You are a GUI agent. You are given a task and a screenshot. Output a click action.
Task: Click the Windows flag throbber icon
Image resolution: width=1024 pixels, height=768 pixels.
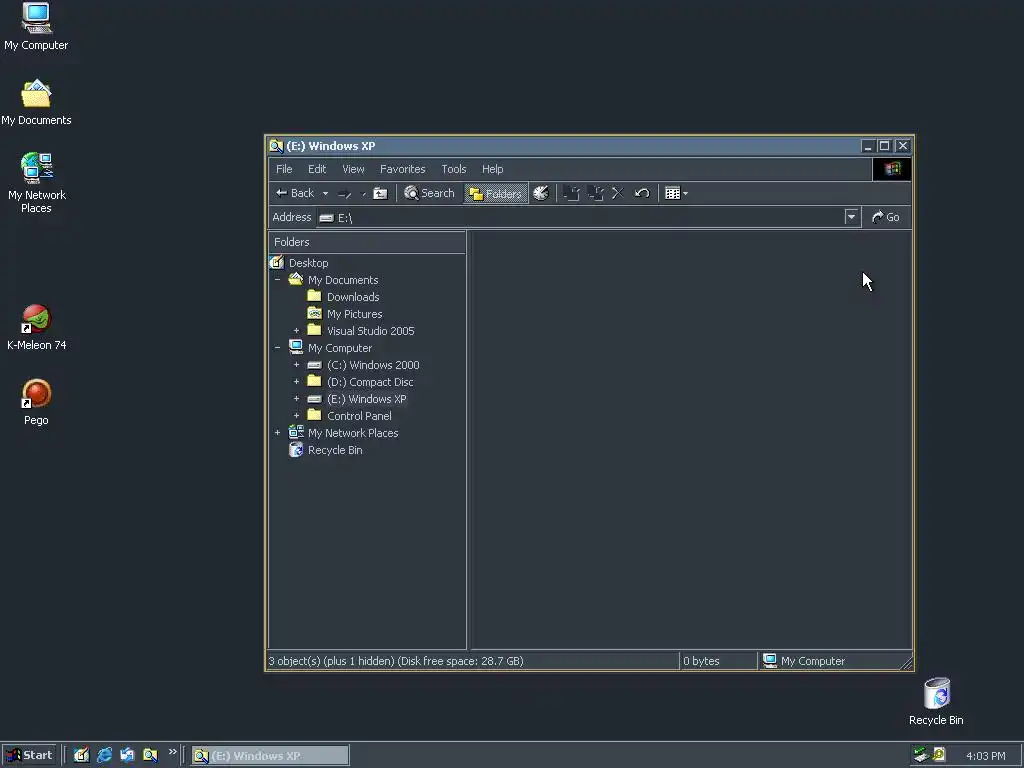(x=892, y=169)
